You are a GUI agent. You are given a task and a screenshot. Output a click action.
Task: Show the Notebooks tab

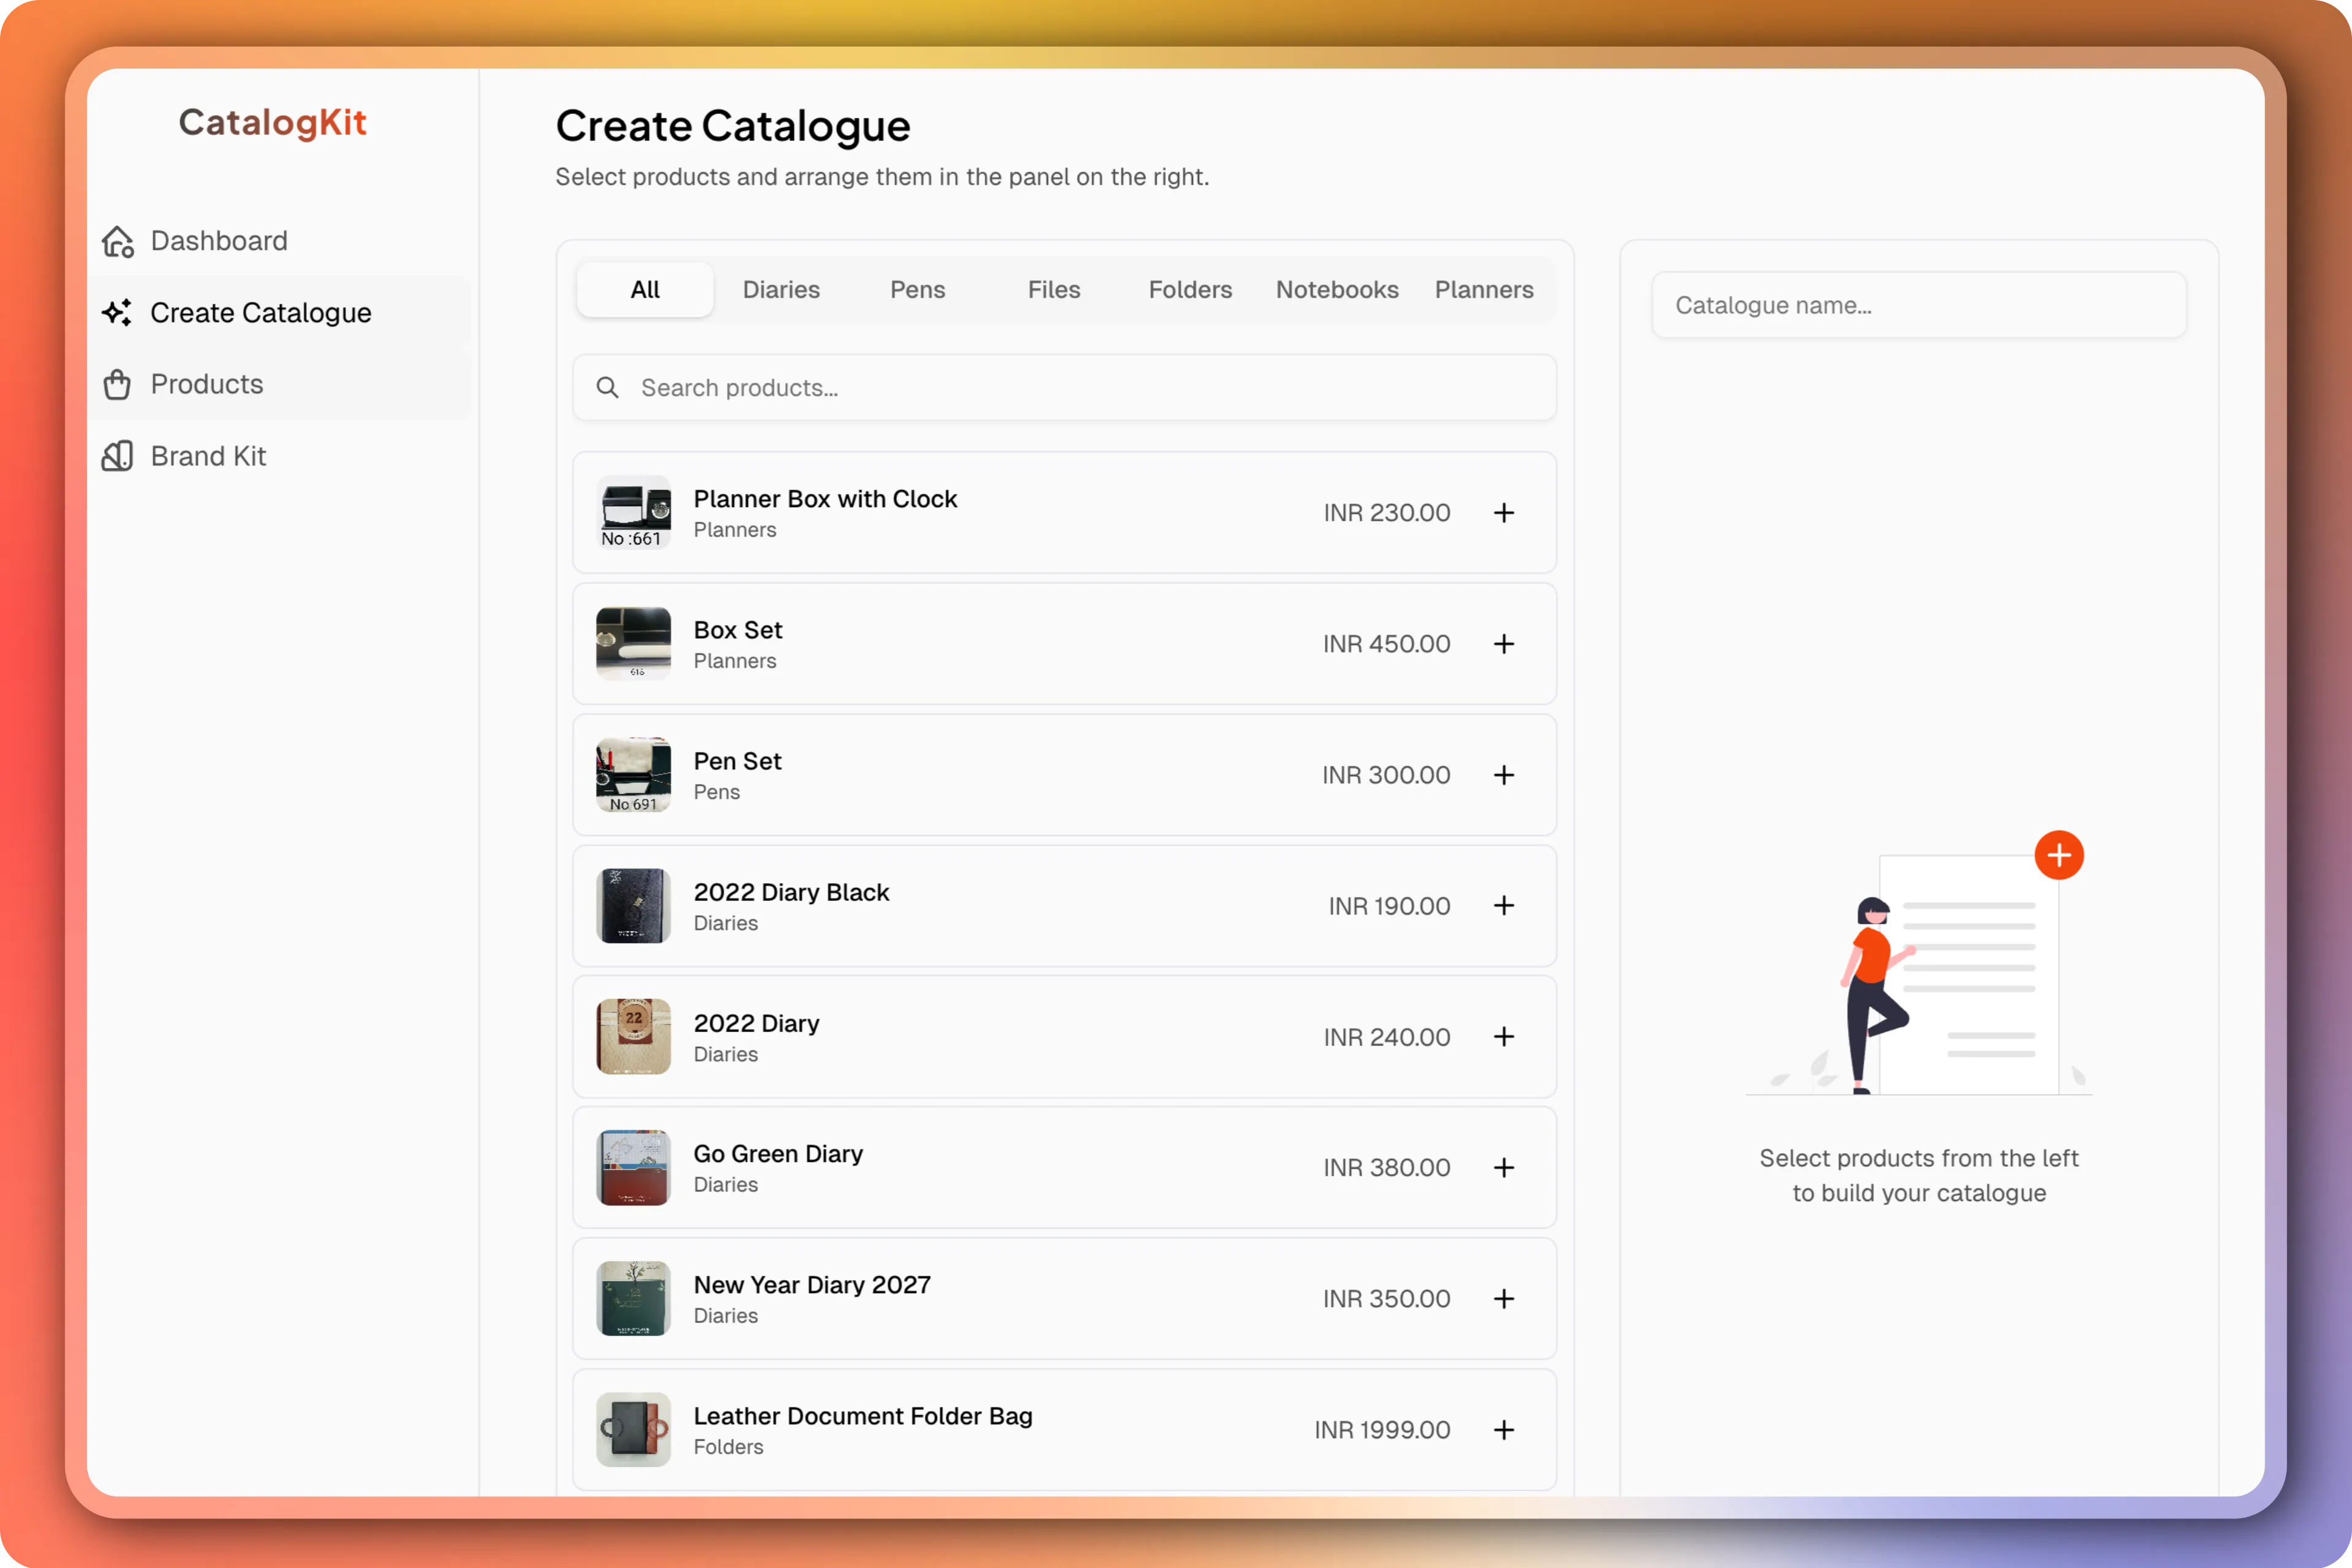(1337, 290)
